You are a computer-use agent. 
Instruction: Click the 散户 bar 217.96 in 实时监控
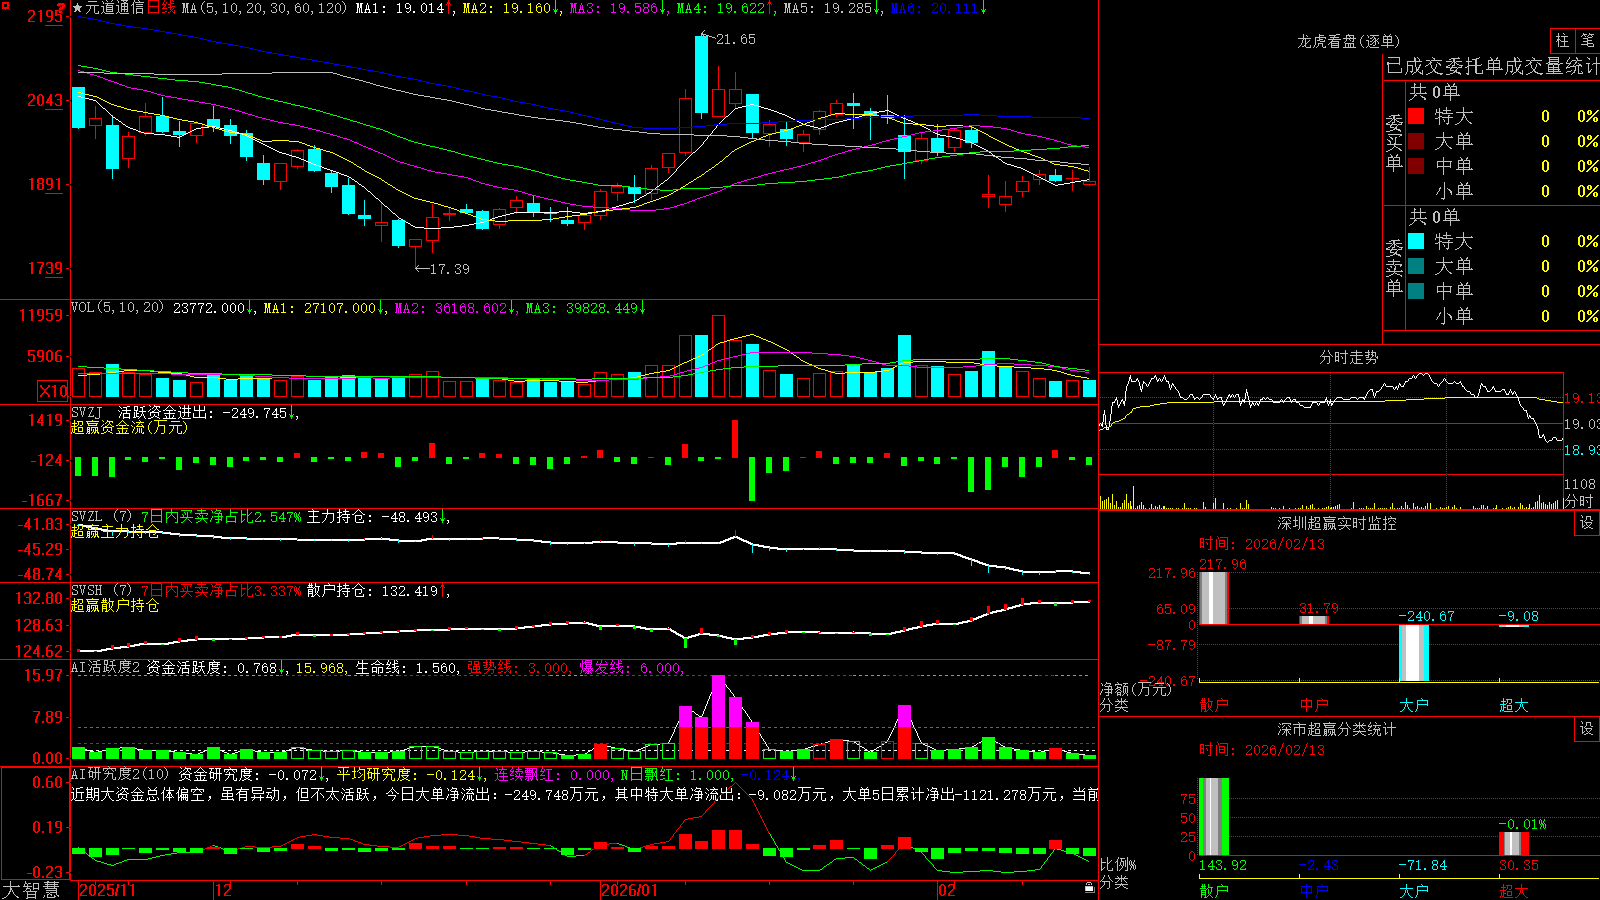tap(1214, 598)
